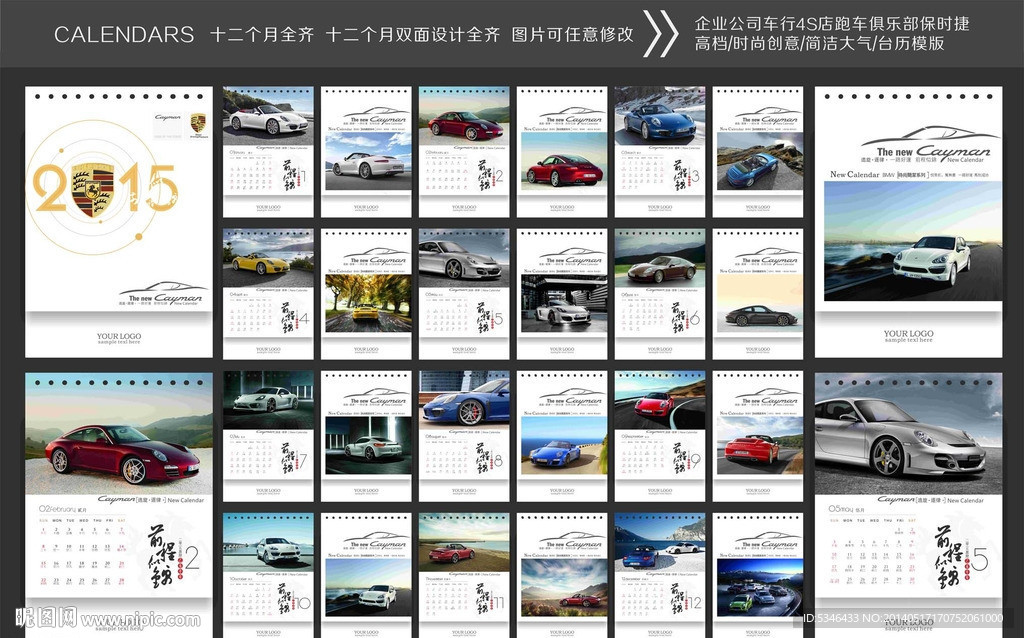The height and width of the screenshot is (638, 1024).
Task: Select the text 十二个月双面设计全齐
Action: [x=413, y=35]
